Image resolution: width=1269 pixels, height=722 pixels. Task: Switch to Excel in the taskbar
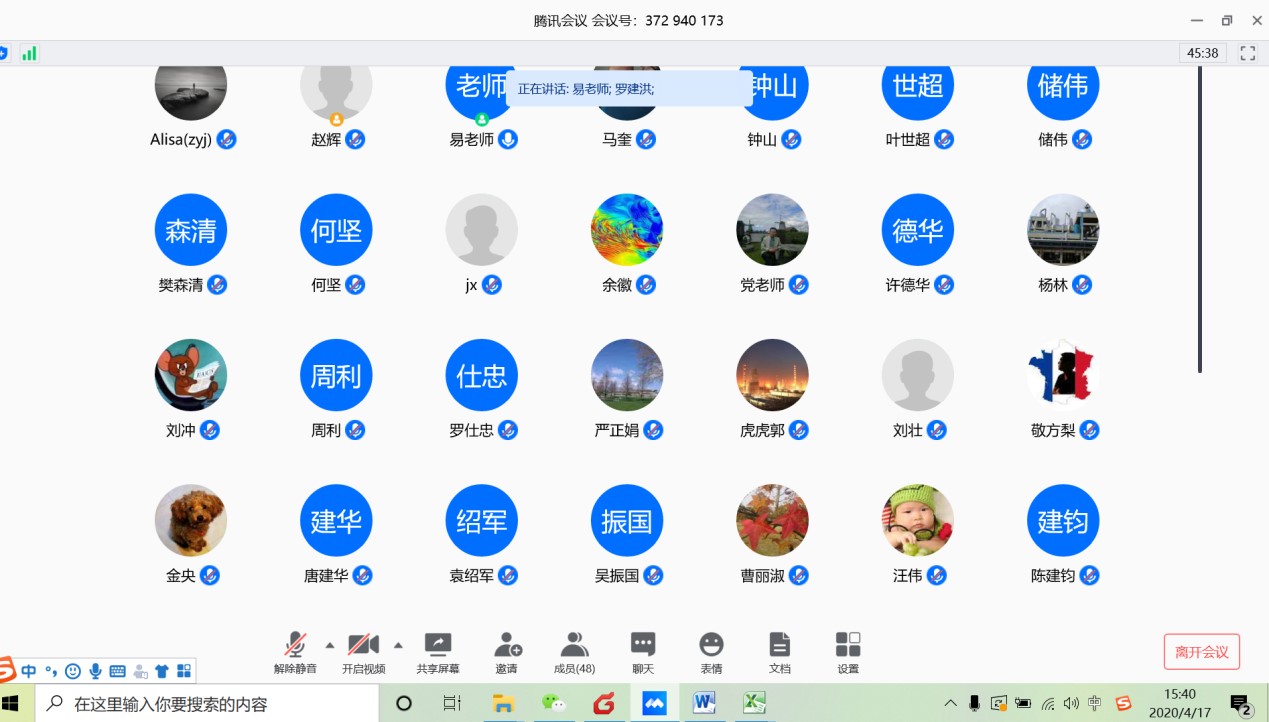(754, 703)
